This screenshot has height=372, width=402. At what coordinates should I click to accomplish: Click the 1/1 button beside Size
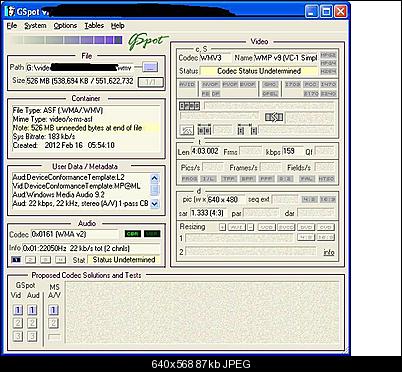[x=151, y=82]
